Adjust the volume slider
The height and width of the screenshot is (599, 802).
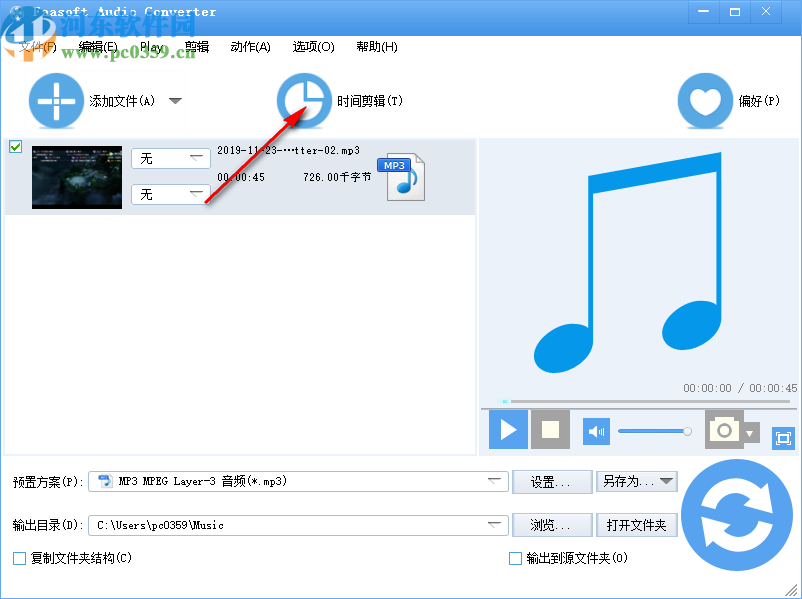click(x=654, y=430)
